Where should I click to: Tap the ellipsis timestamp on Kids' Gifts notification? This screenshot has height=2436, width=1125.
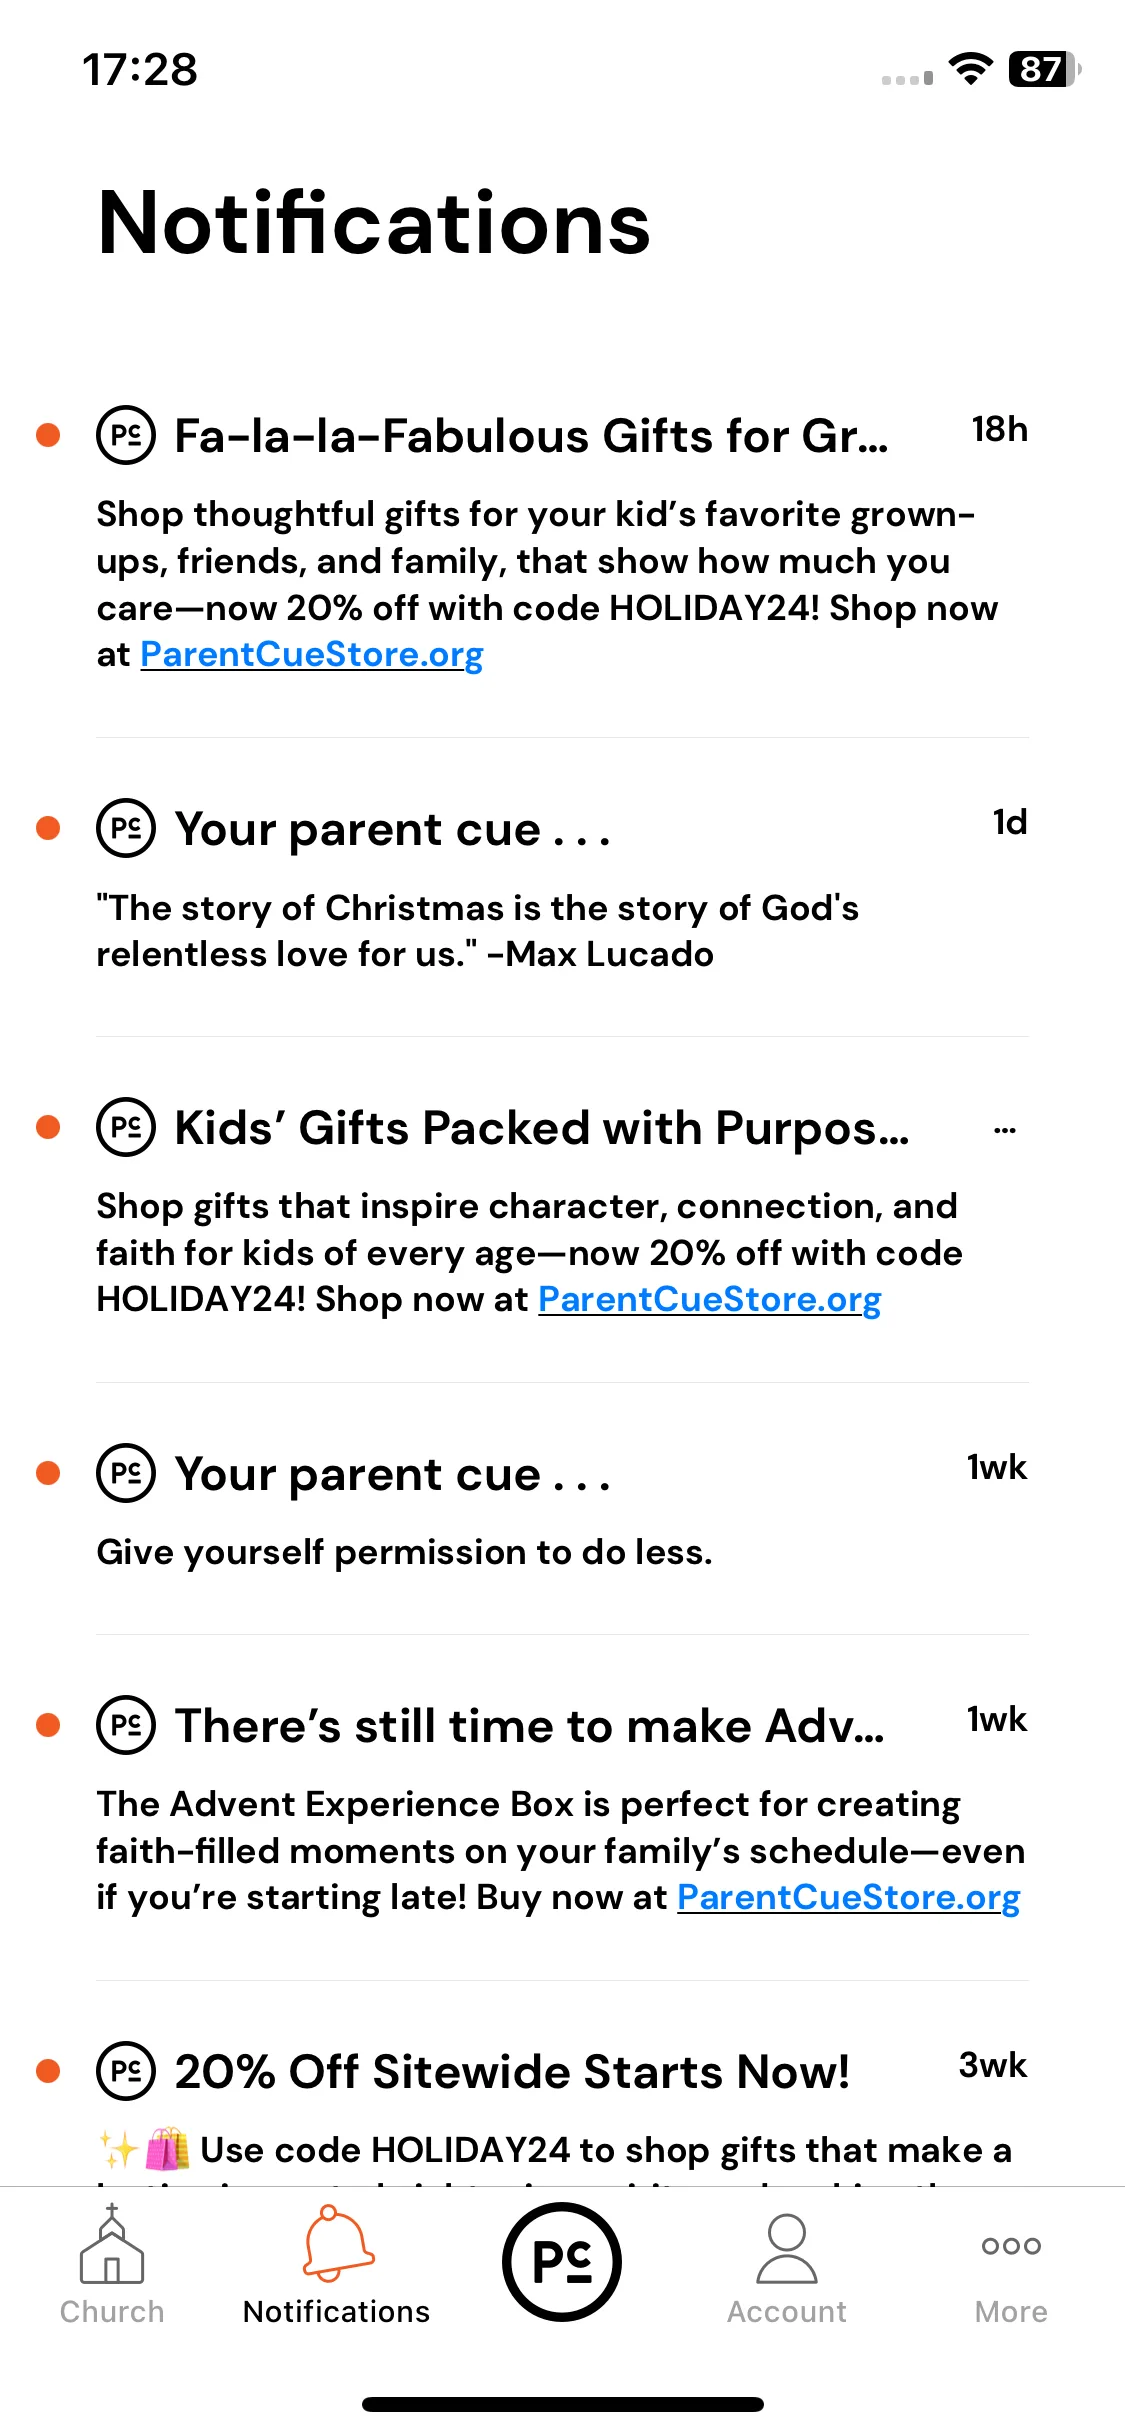[1005, 1130]
